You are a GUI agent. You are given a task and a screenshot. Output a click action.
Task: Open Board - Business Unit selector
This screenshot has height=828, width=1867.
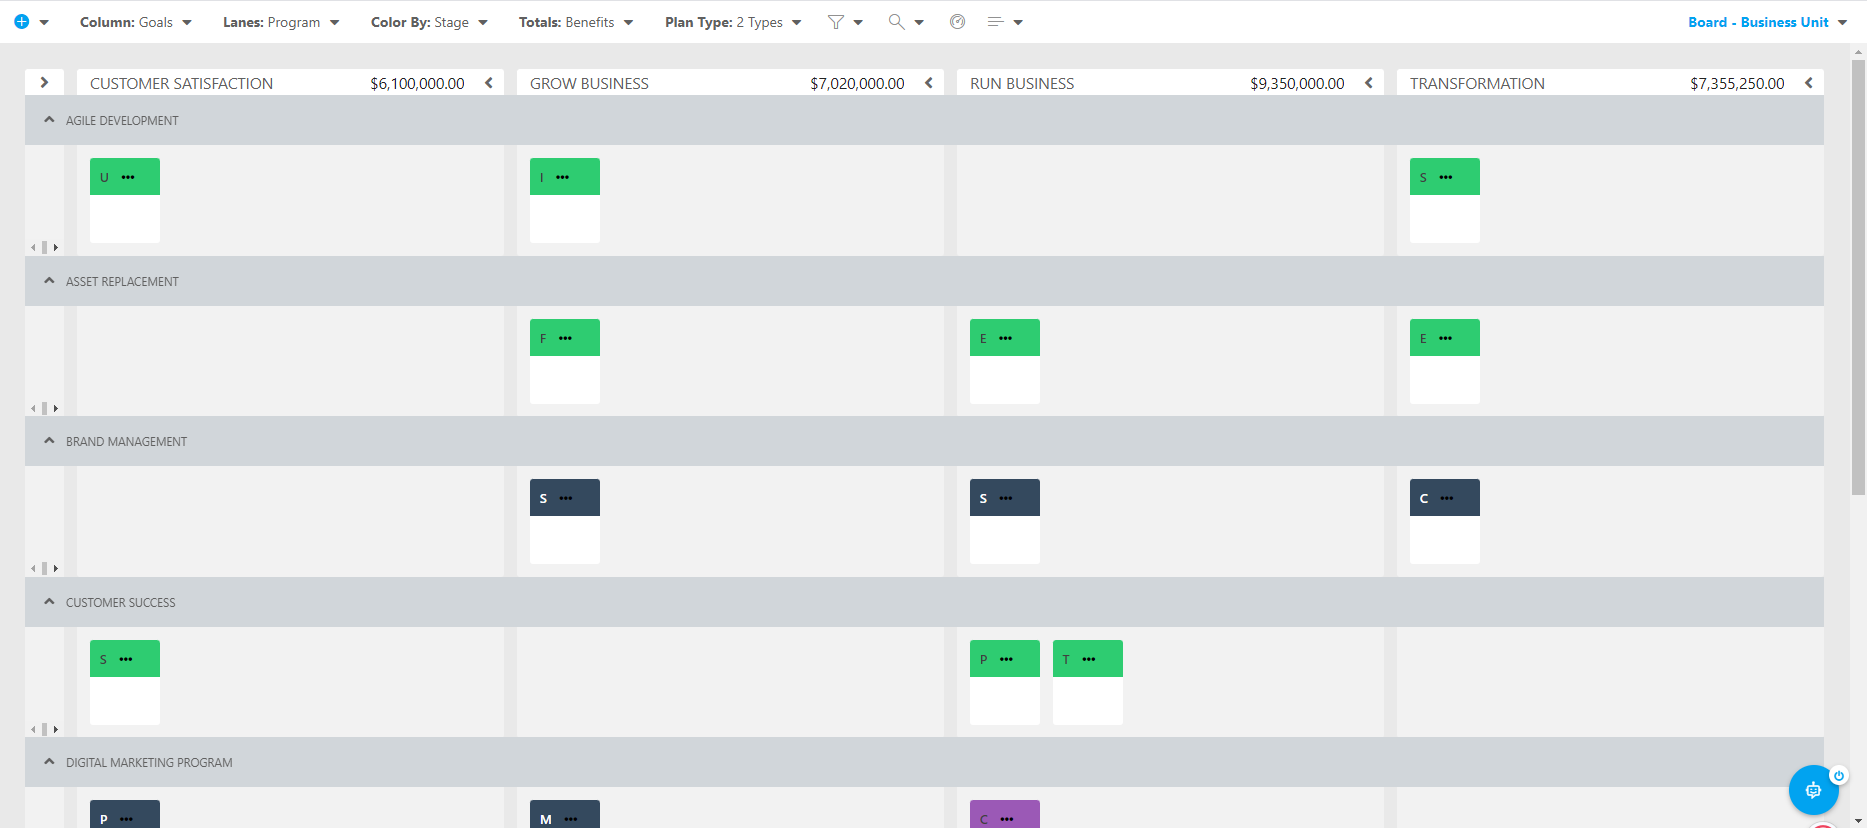coord(1767,22)
